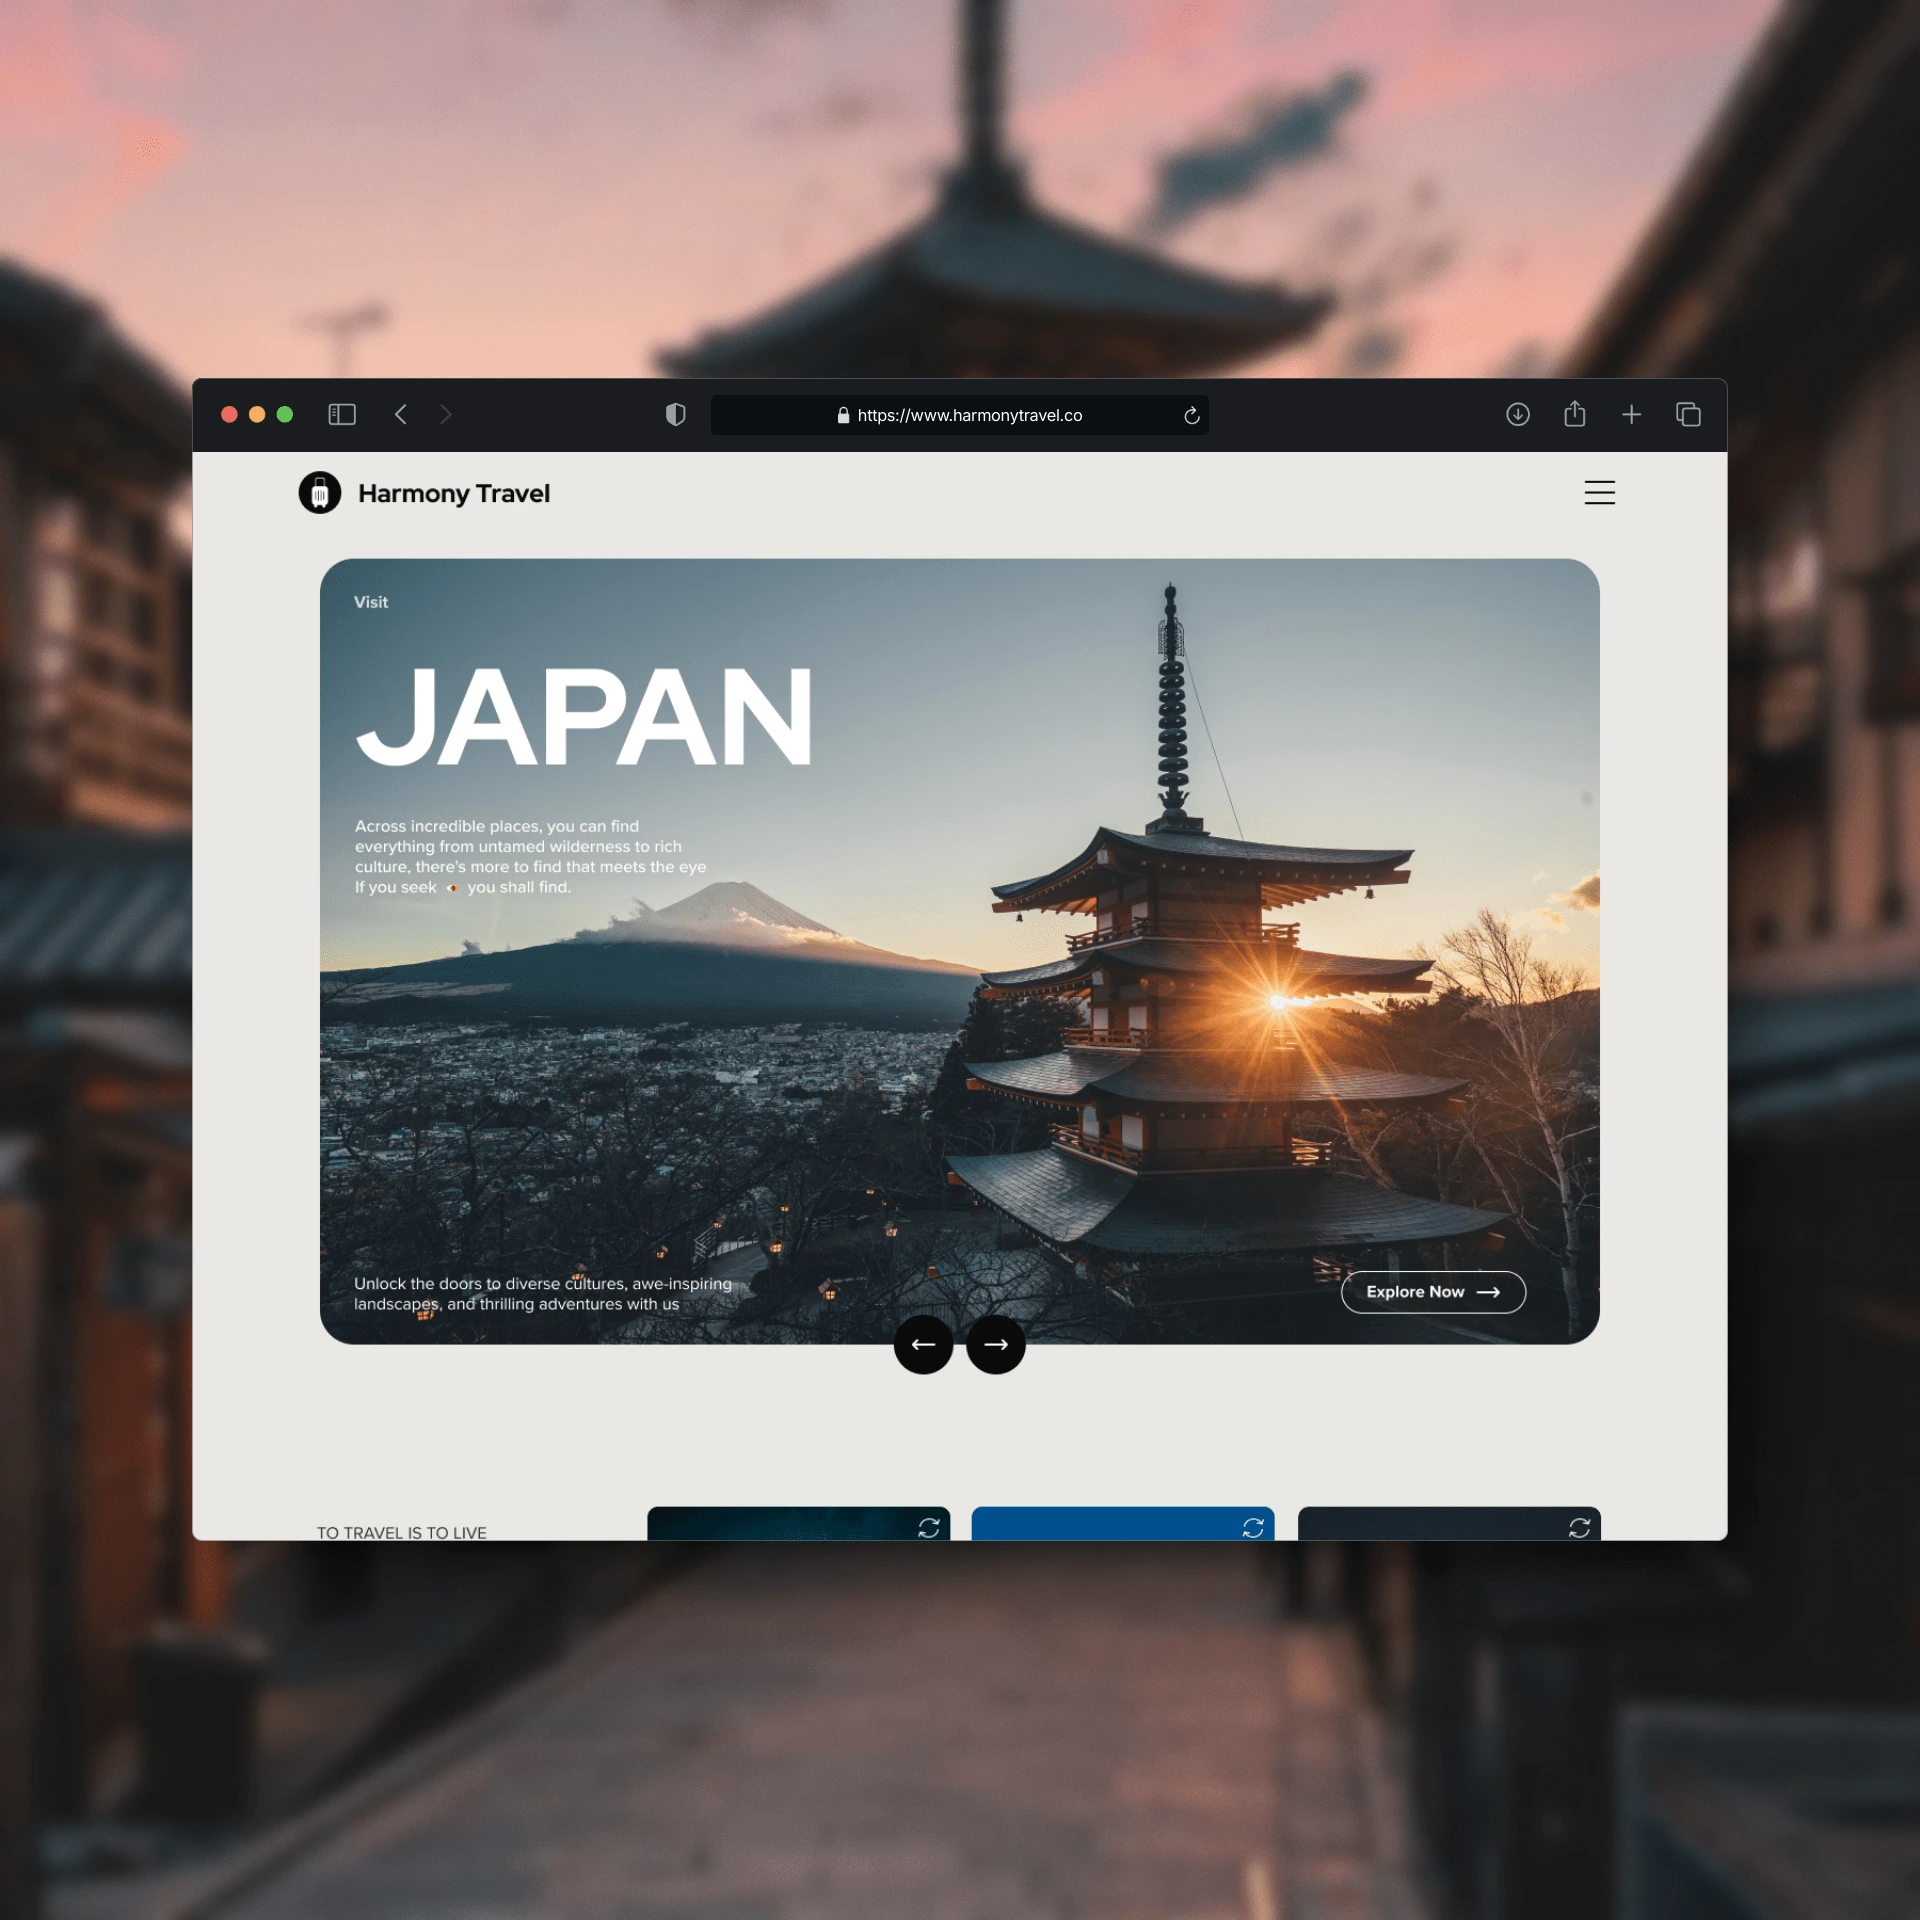The image size is (1920, 1920).
Task: Click the Harmony Travel brand name
Action: point(454,493)
